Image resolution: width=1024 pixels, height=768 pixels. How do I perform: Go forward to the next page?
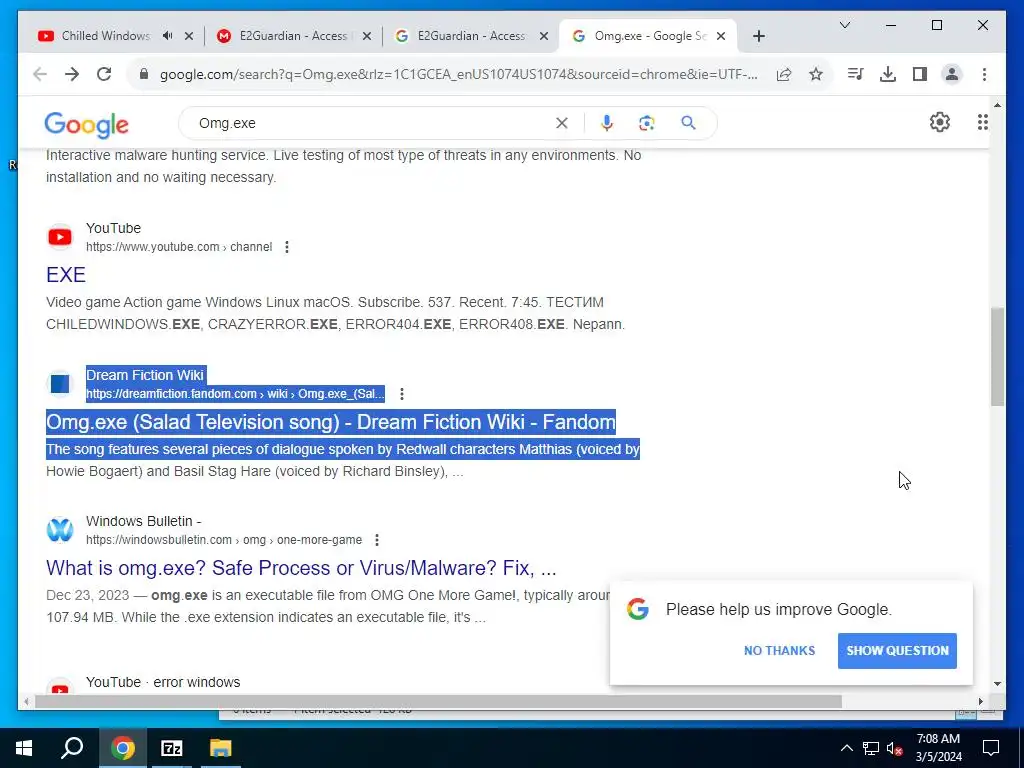(72, 74)
